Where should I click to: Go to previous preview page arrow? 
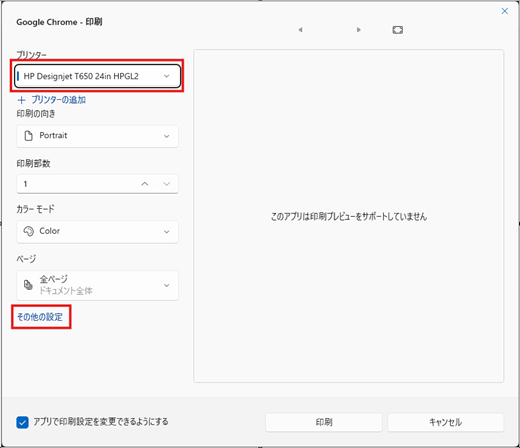pos(300,30)
